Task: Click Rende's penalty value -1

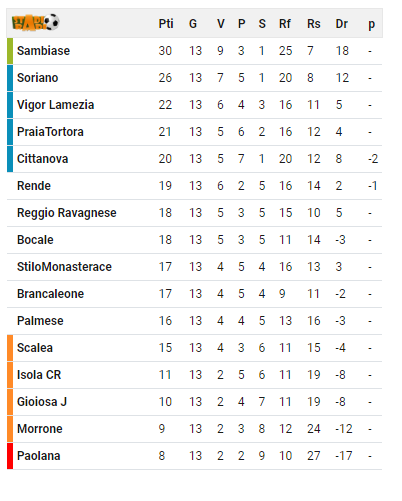Action: click(x=373, y=186)
